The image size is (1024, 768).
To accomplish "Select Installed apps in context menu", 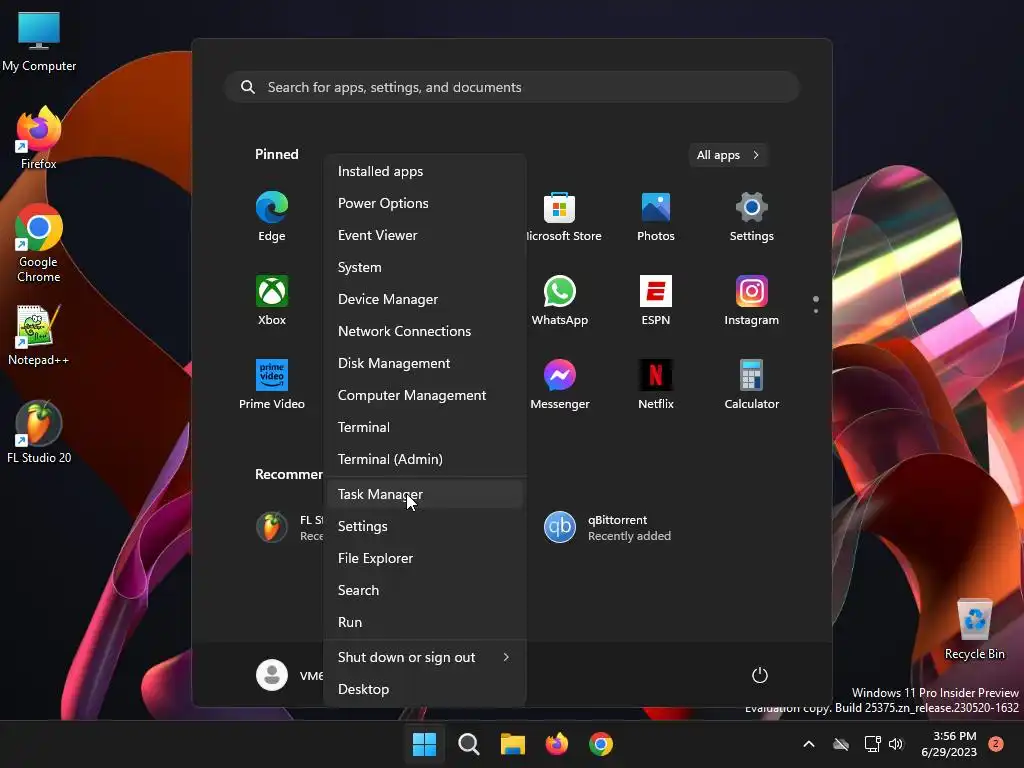I will tap(425, 171).
